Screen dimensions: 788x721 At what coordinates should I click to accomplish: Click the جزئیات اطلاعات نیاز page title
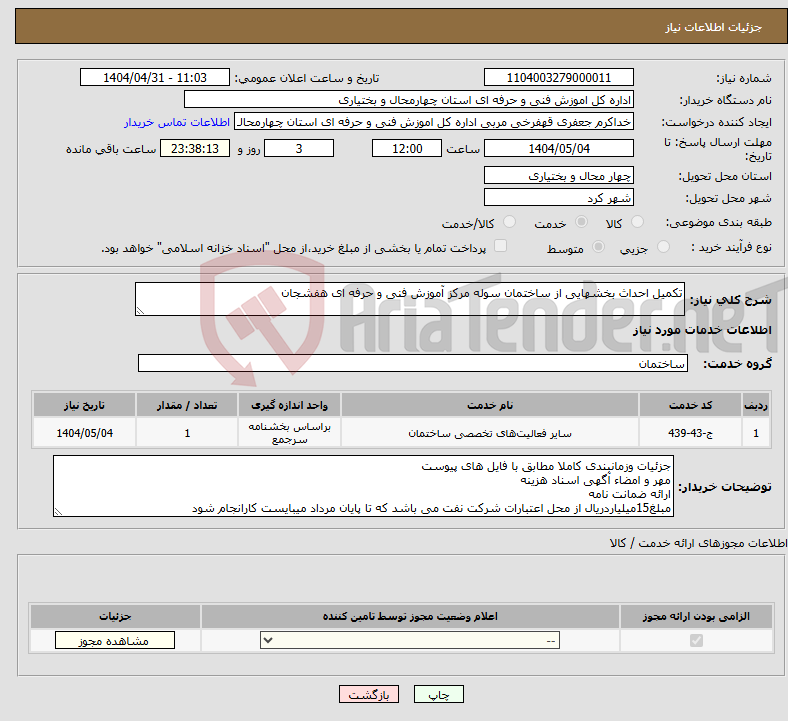(x=714, y=27)
